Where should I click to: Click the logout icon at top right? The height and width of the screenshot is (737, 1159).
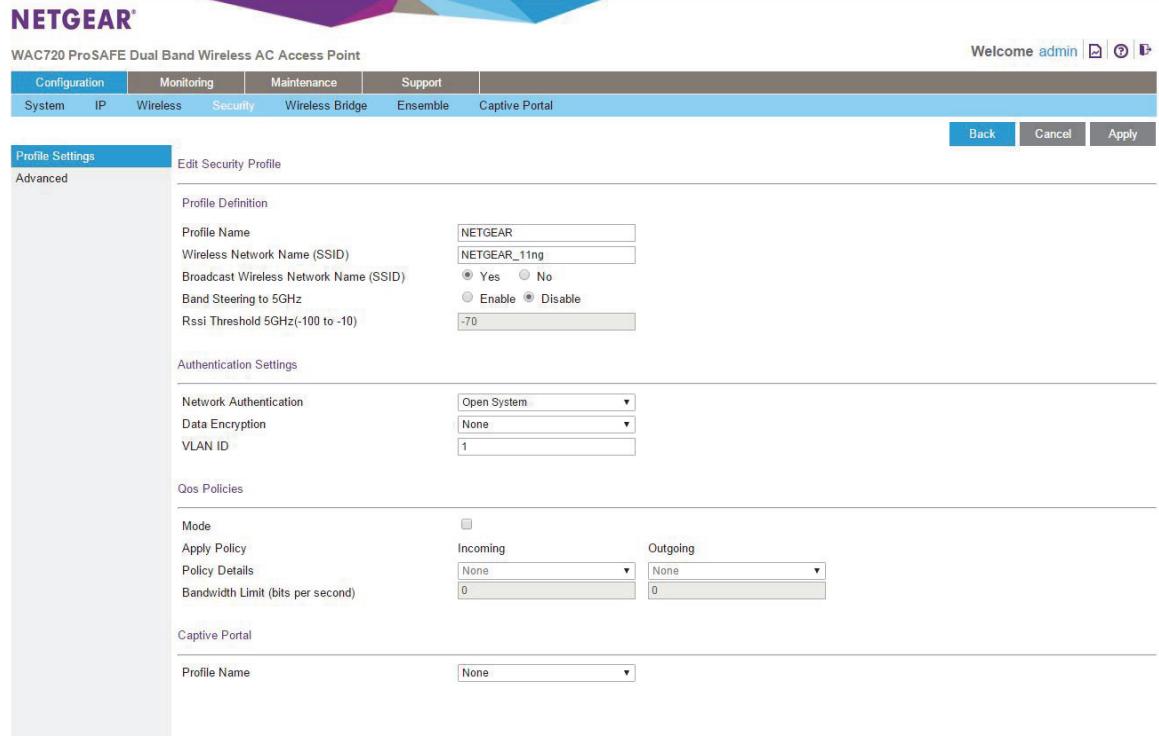coord(1145,50)
